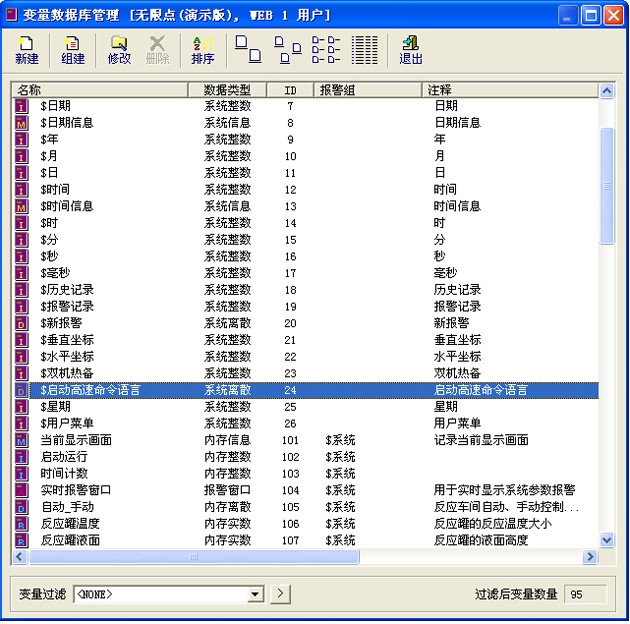Click the icon beside $时间信息
Image resolution: width=630 pixels, height=624 pixels.
pos(21,206)
